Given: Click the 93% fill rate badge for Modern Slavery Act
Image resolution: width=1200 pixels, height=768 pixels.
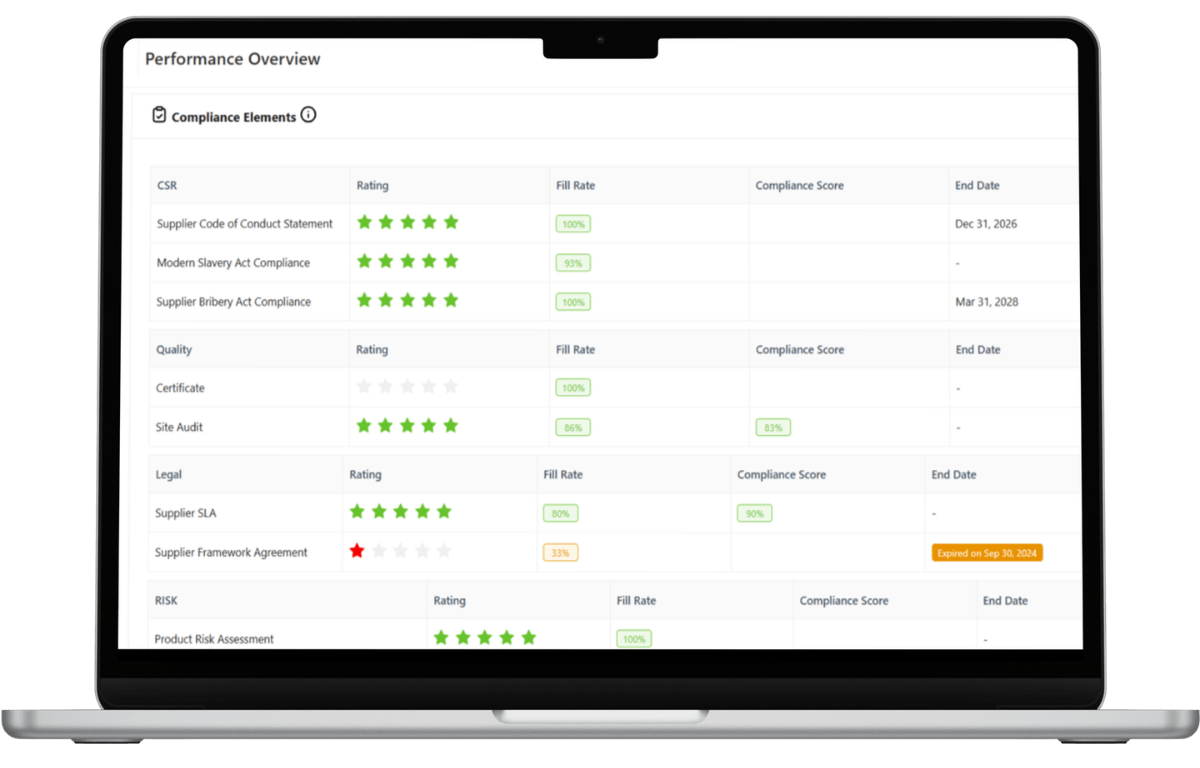Looking at the screenshot, I should coord(573,263).
